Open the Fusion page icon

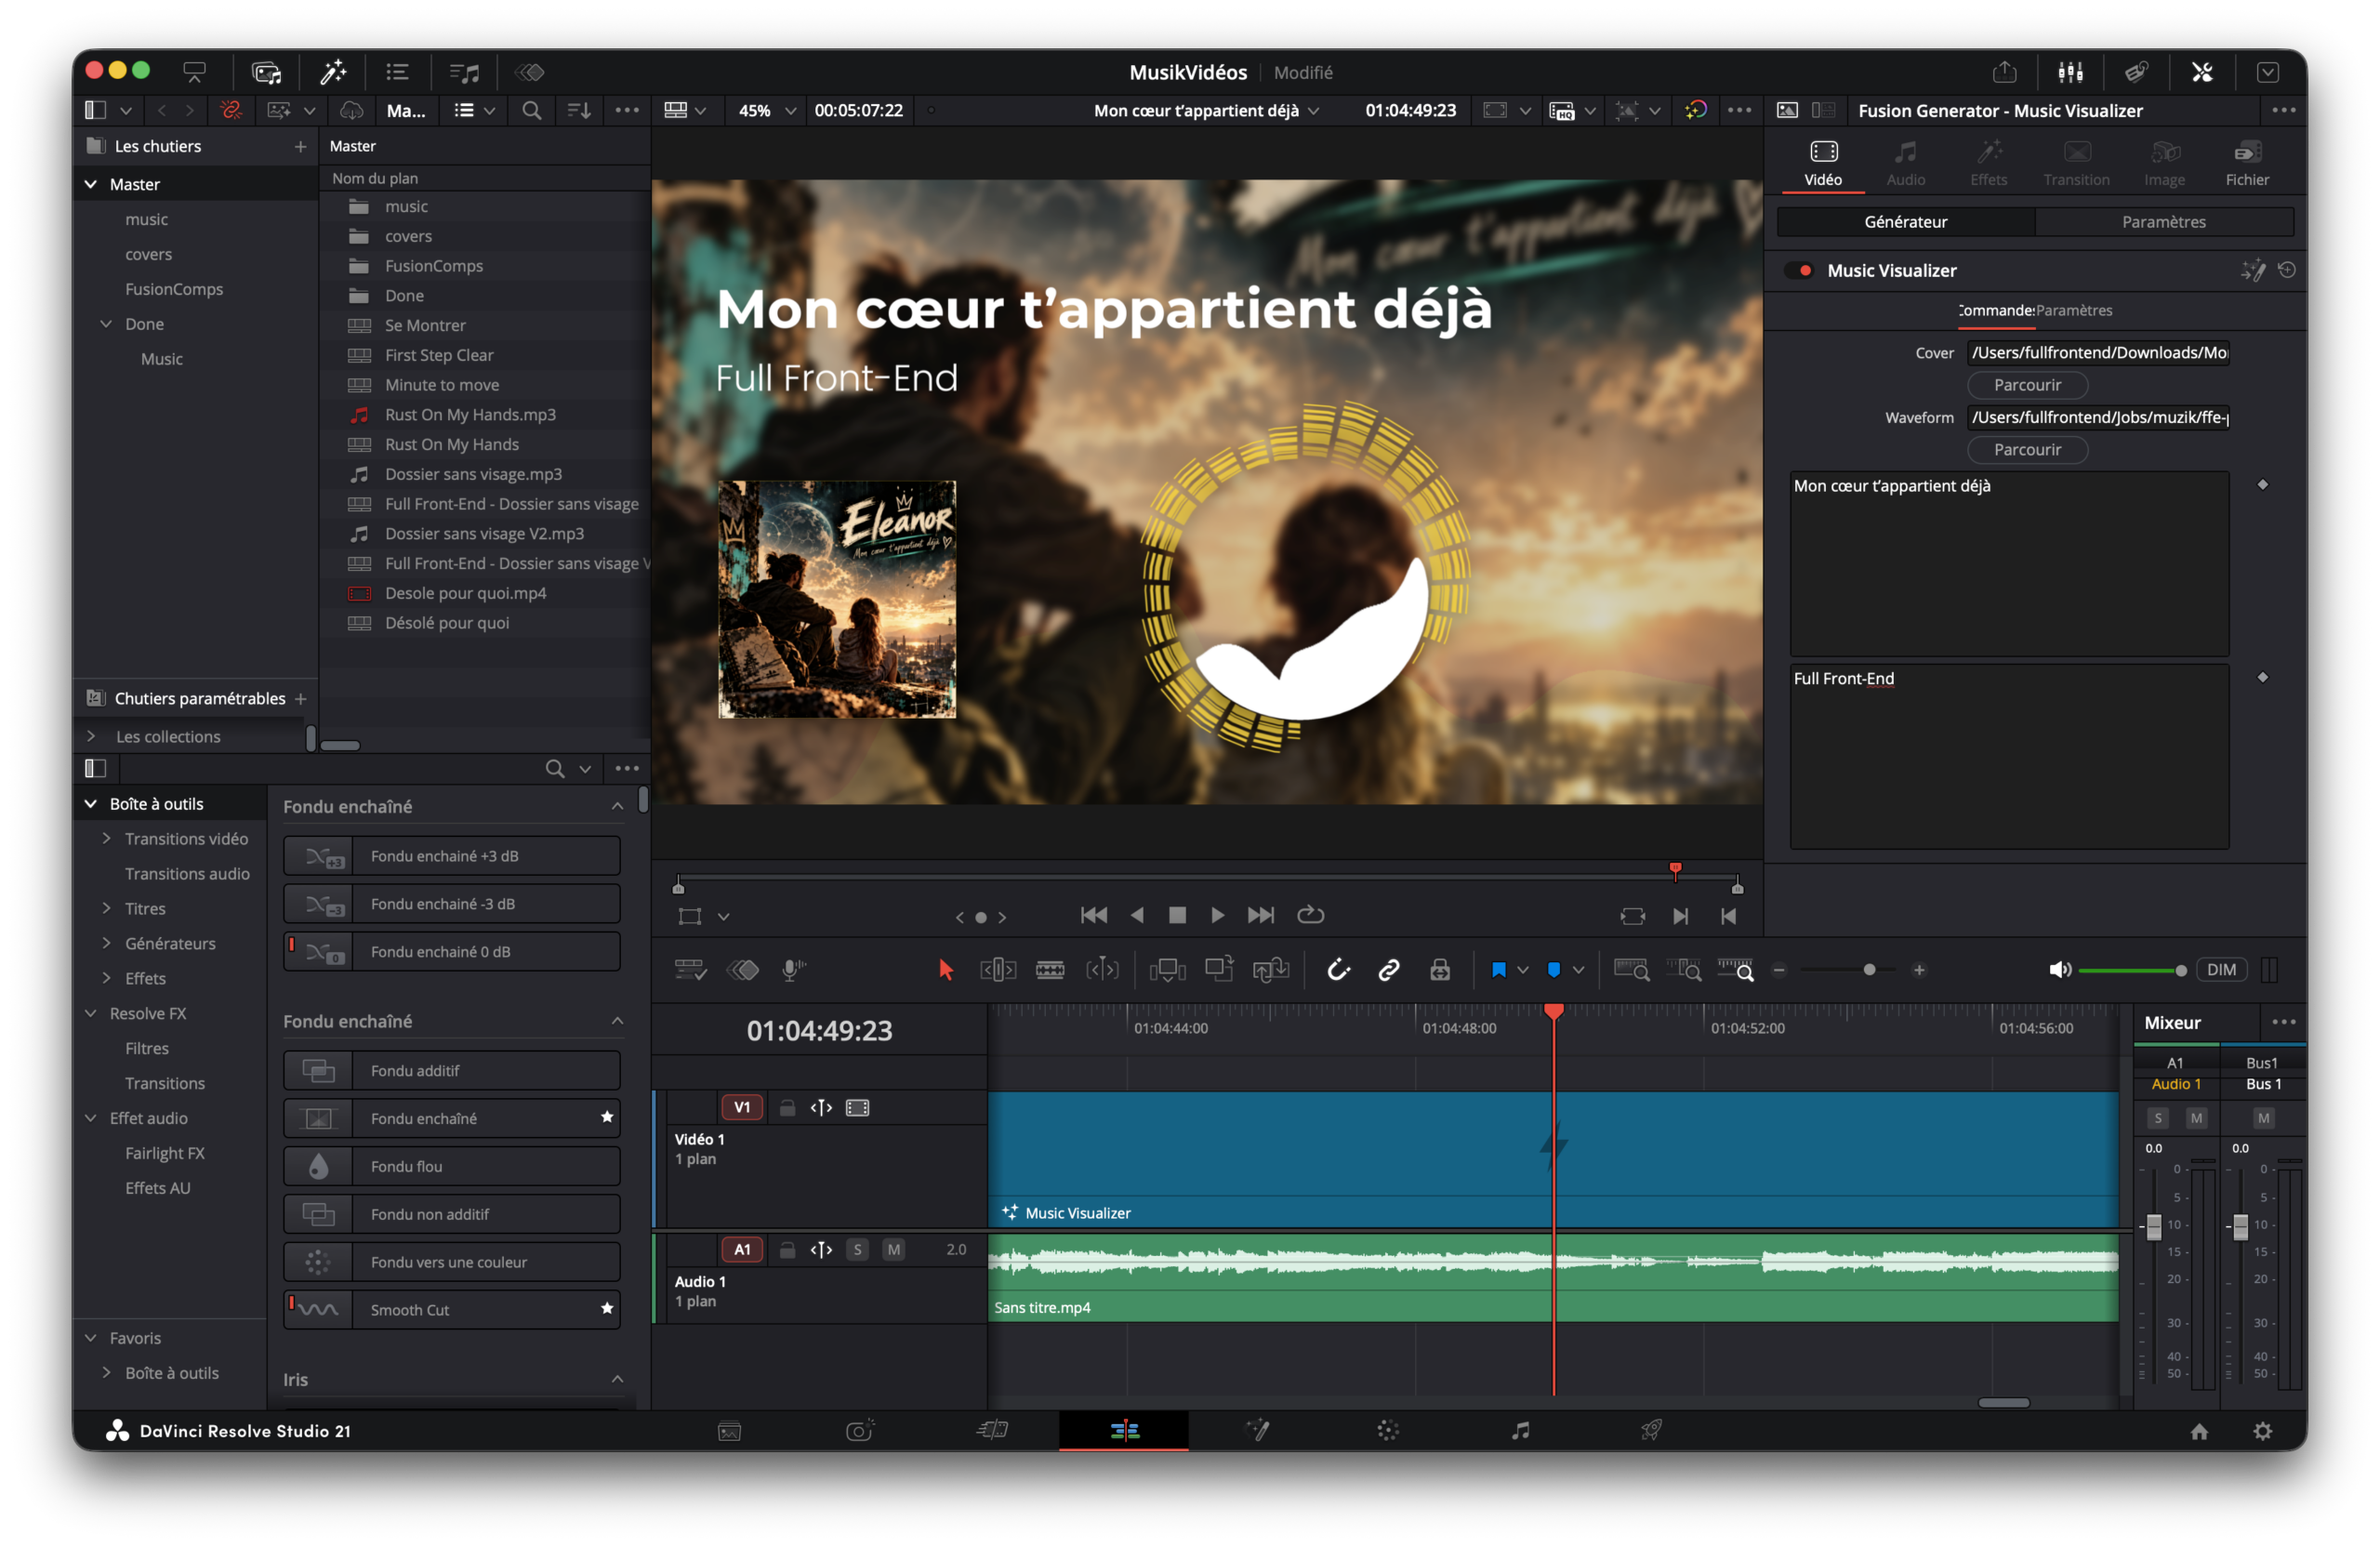click(1257, 1430)
